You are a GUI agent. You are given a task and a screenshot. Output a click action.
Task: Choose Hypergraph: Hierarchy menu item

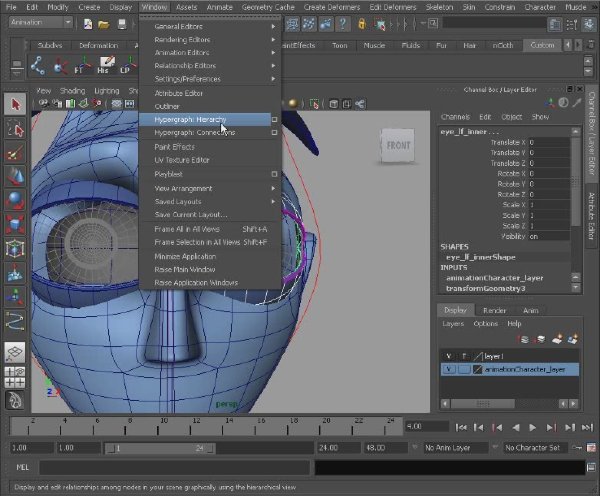(205, 119)
